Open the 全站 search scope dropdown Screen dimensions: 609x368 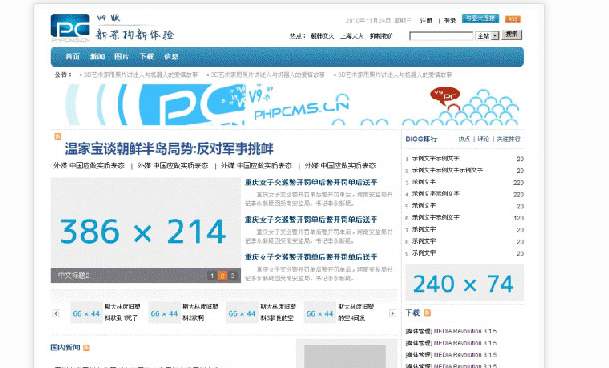point(487,36)
